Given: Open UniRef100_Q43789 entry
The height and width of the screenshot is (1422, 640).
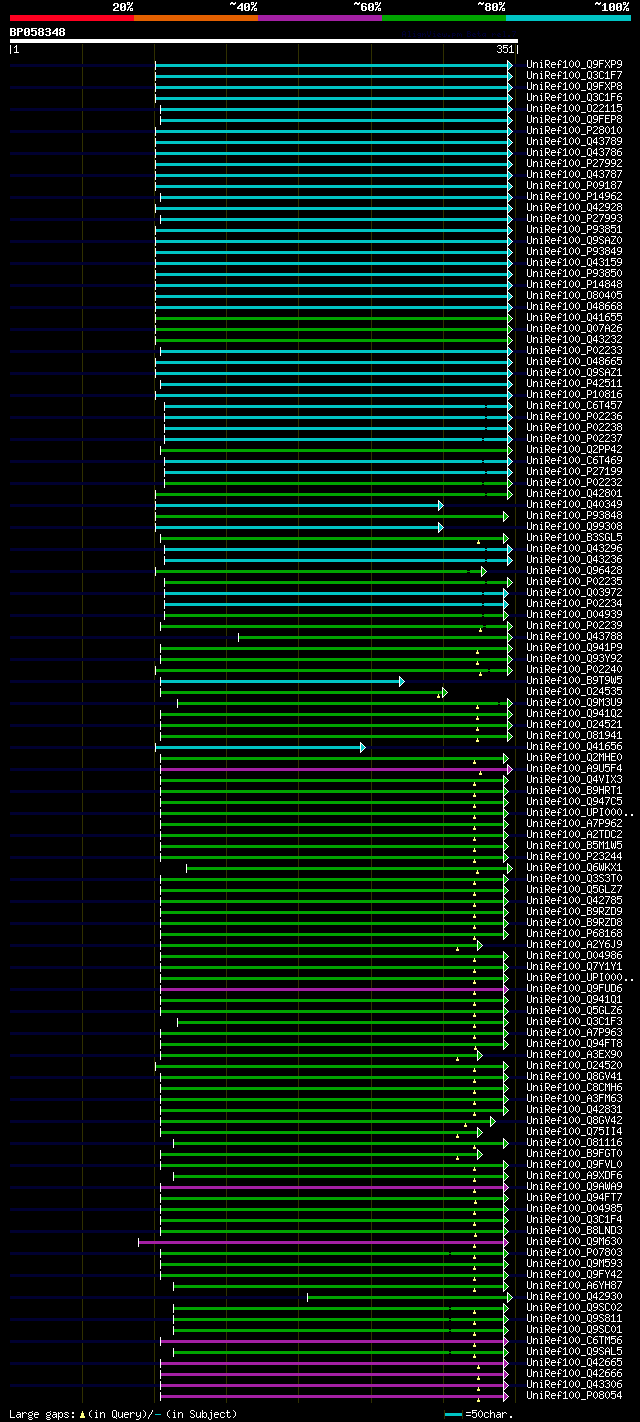Looking at the screenshot, I should (574, 142).
